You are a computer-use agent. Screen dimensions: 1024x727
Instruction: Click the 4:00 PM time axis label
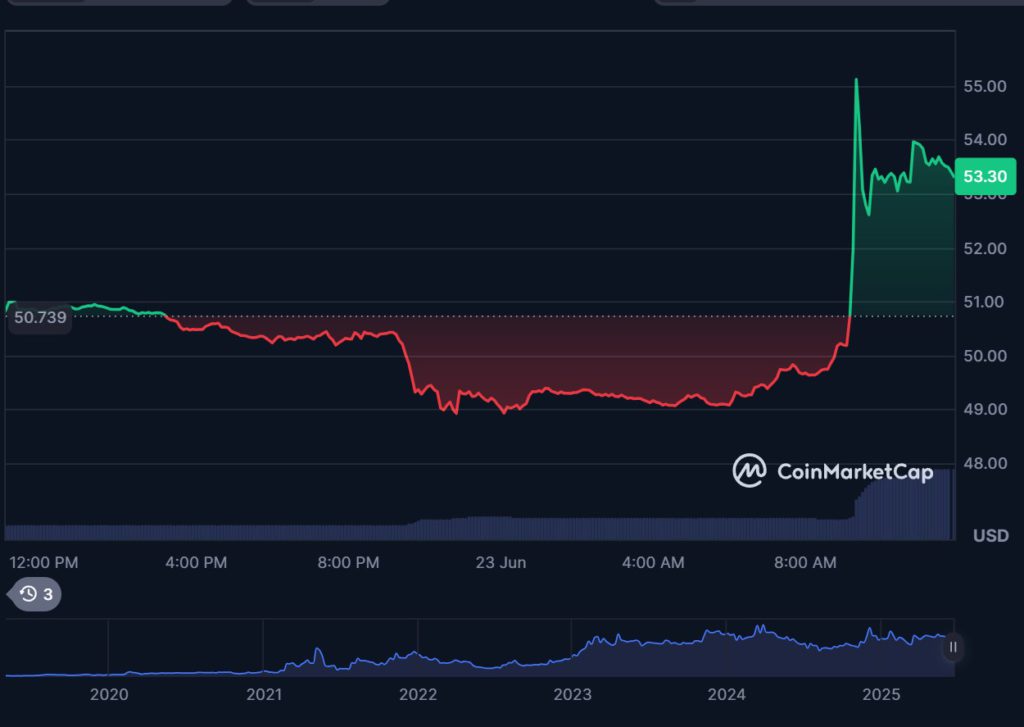click(x=195, y=563)
